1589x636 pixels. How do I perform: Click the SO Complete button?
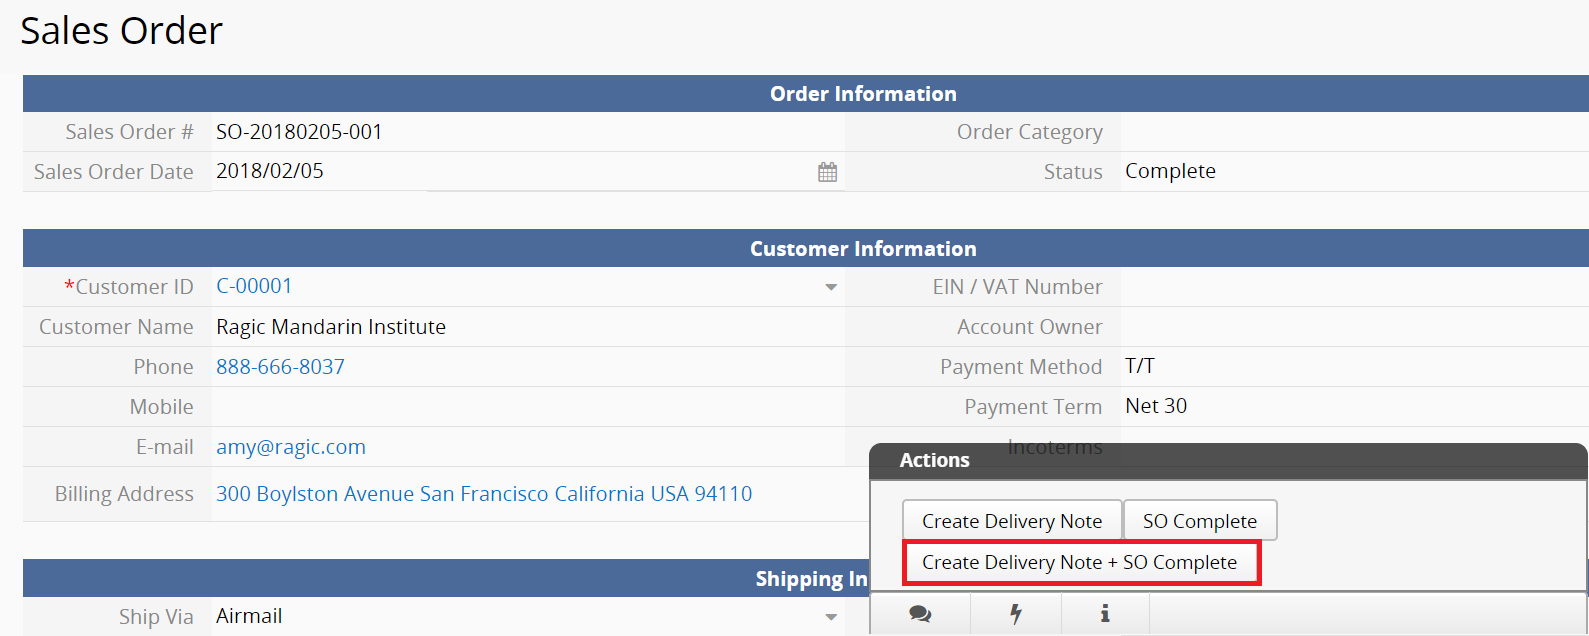click(1200, 521)
